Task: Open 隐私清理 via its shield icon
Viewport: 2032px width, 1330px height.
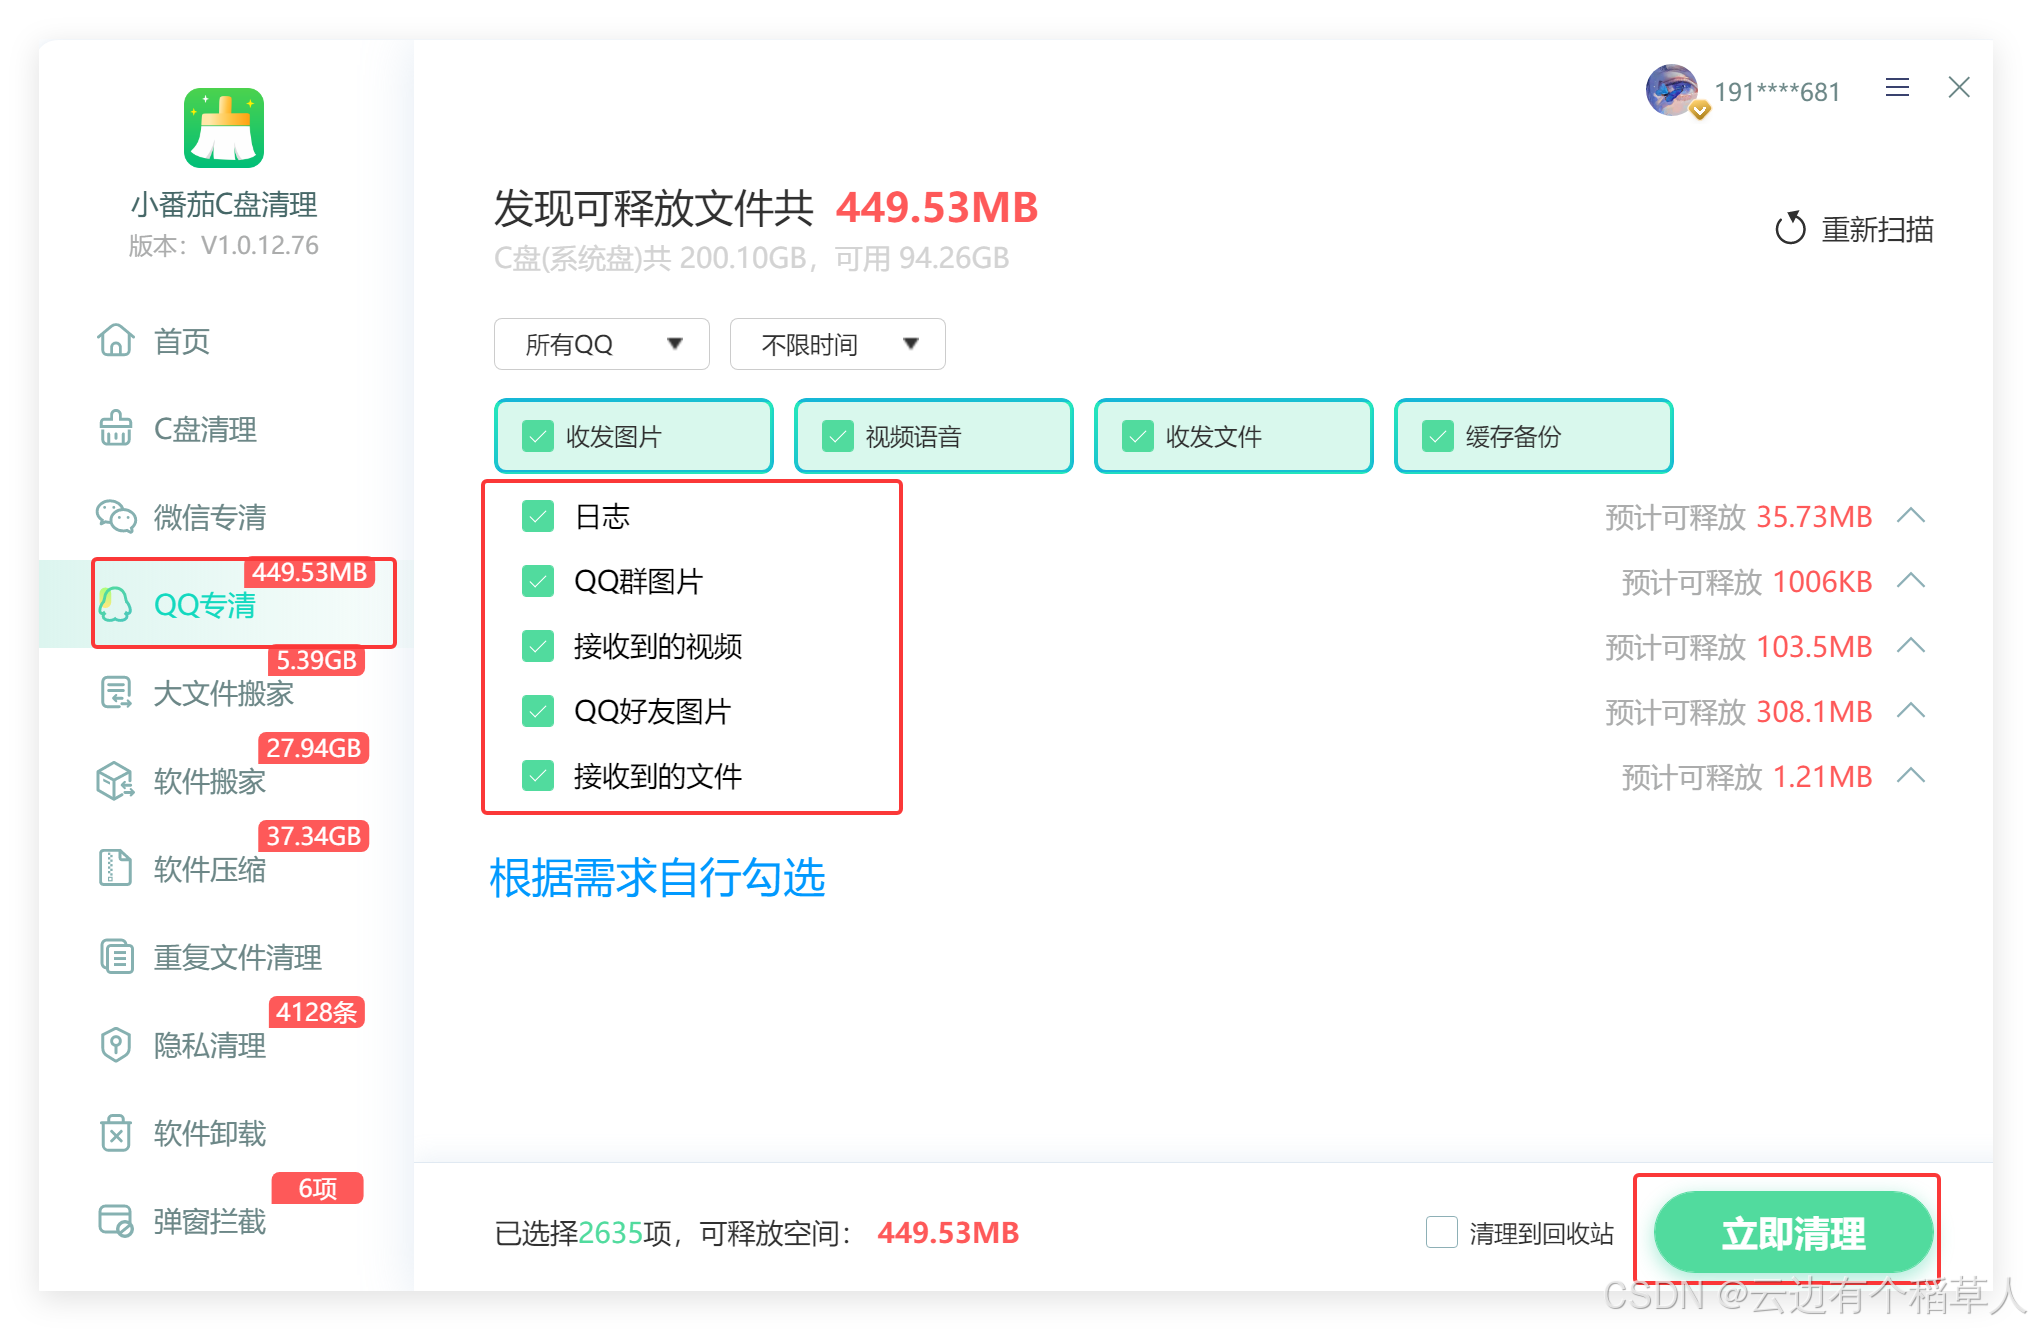Action: (x=116, y=1045)
